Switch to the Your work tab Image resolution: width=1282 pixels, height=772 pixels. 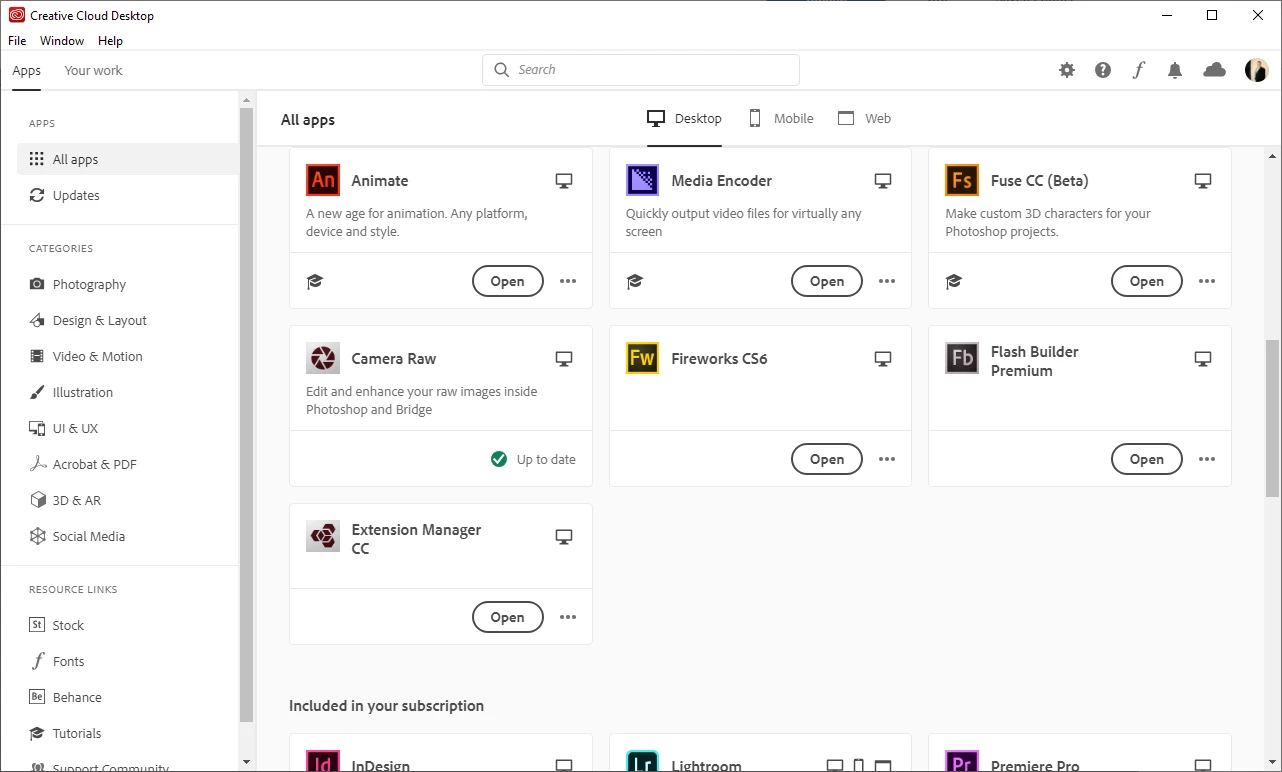click(x=93, y=70)
